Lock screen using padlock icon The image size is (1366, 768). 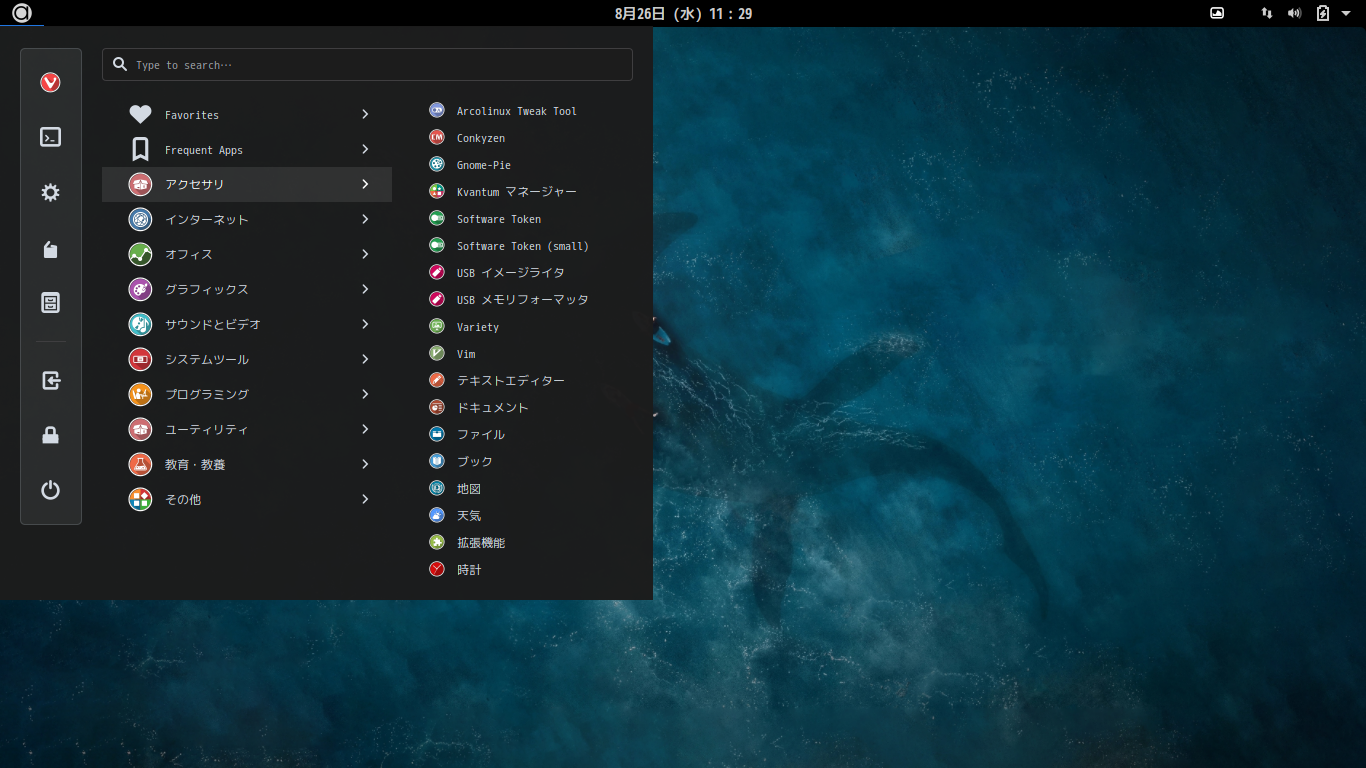point(50,435)
